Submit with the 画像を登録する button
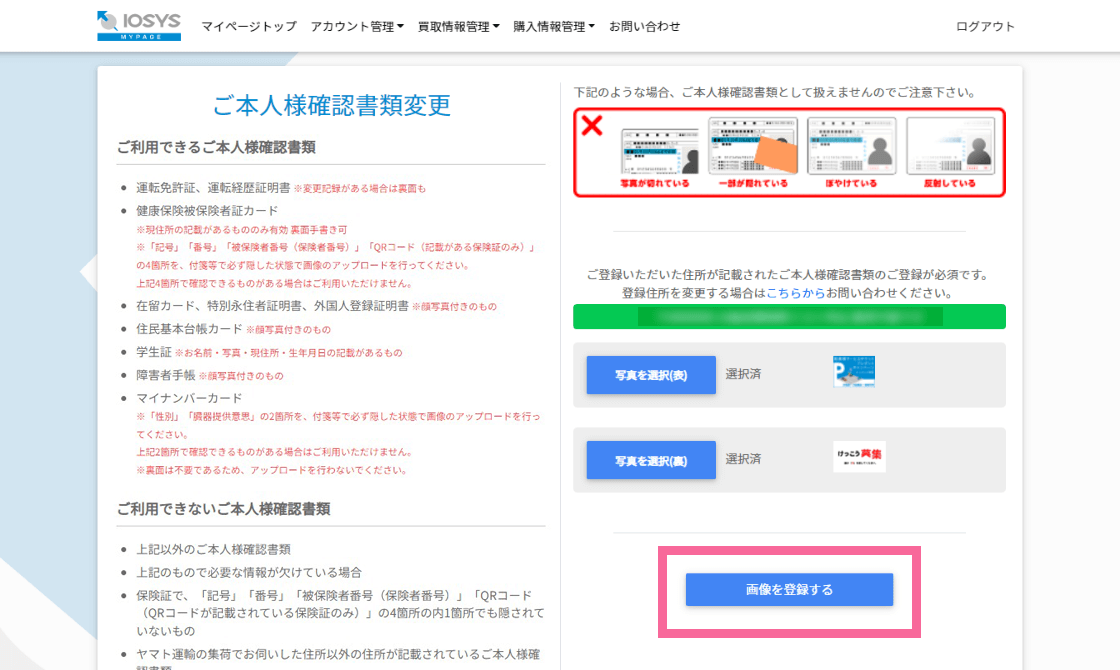Screen dimensions: 1120x670 789,590
